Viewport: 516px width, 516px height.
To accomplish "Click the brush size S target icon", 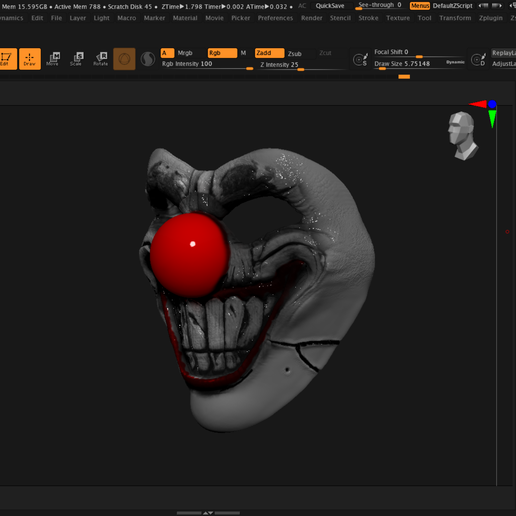I will pos(360,60).
